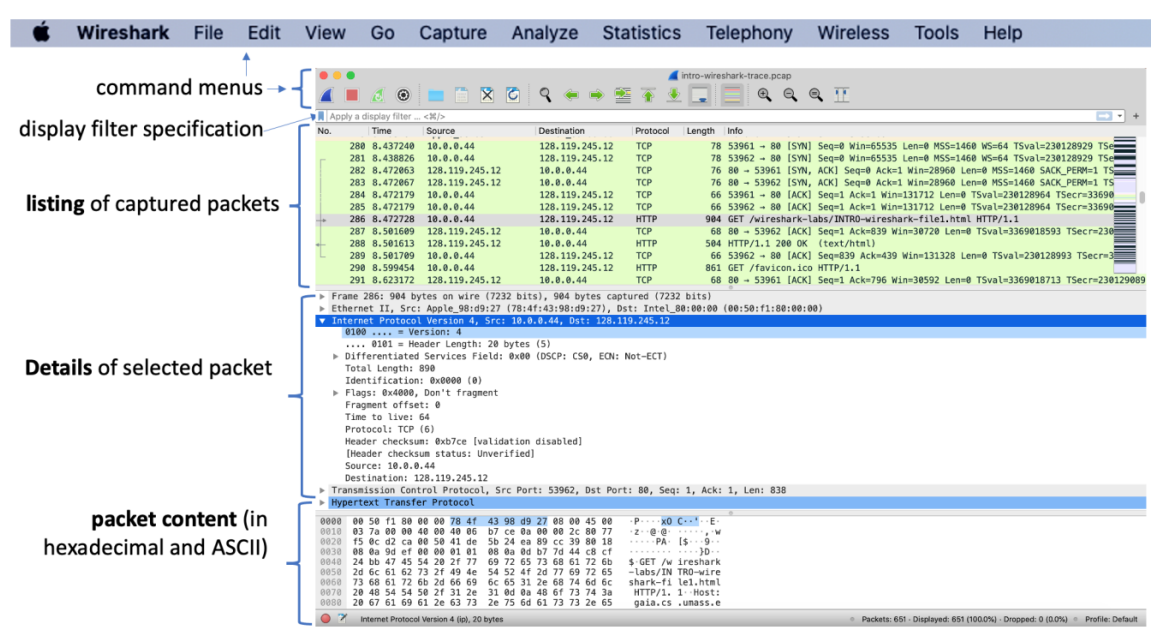Open the Wireshark application menu
This screenshot has width=1161, height=637.
(x=123, y=33)
